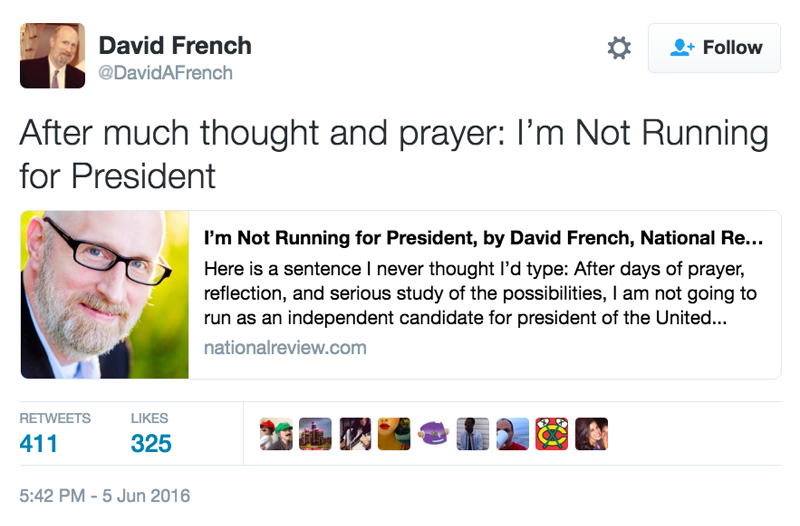Click the purple cartoon character avatar
This screenshot has height=526, width=800.
pyautogui.click(x=433, y=433)
